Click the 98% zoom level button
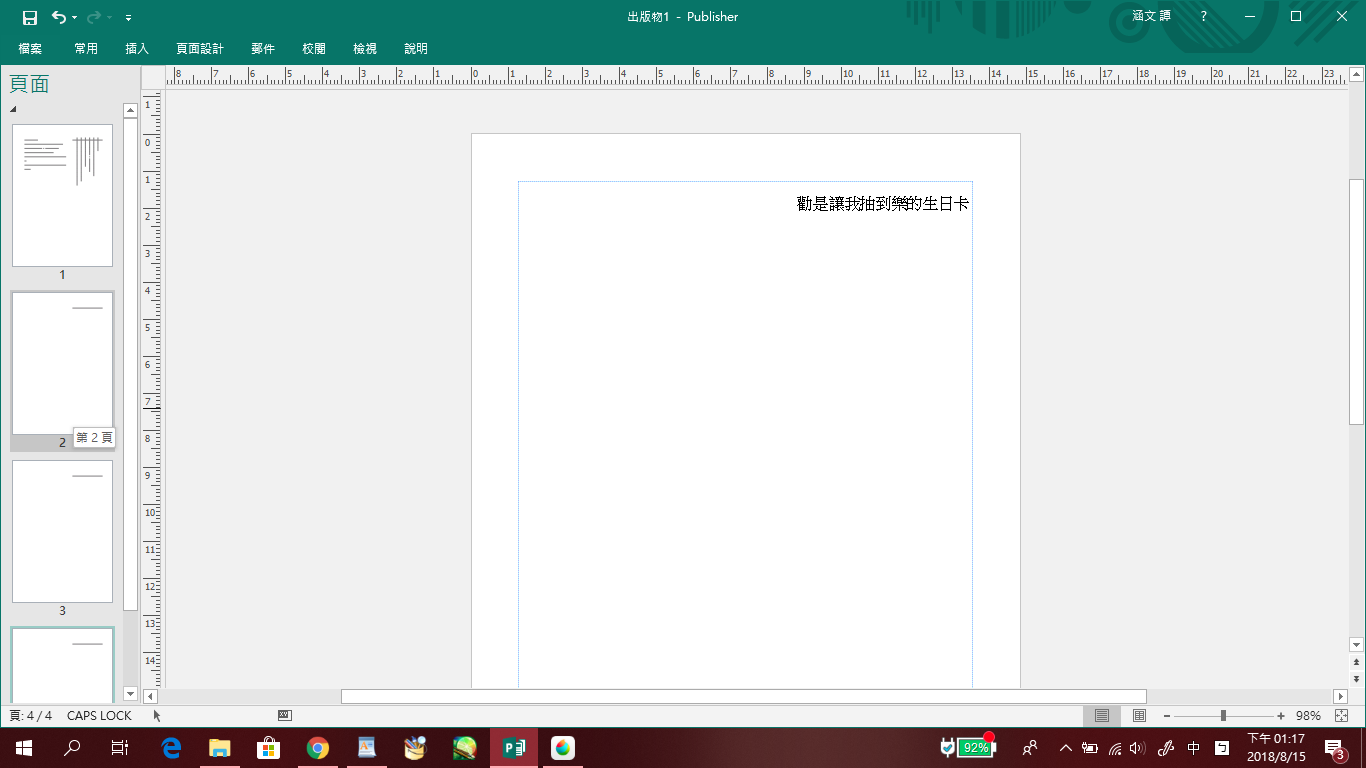 pyautogui.click(x=1308, y=716)
